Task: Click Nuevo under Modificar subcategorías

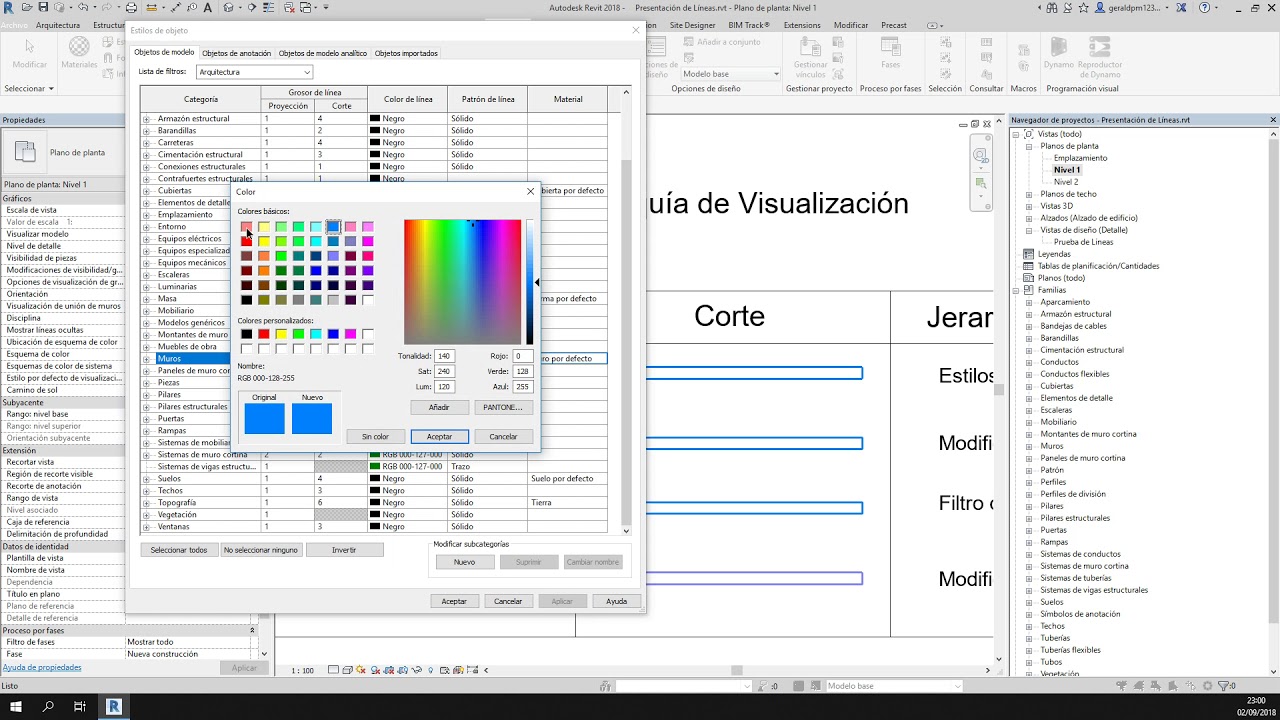Action: coord(464,562)
